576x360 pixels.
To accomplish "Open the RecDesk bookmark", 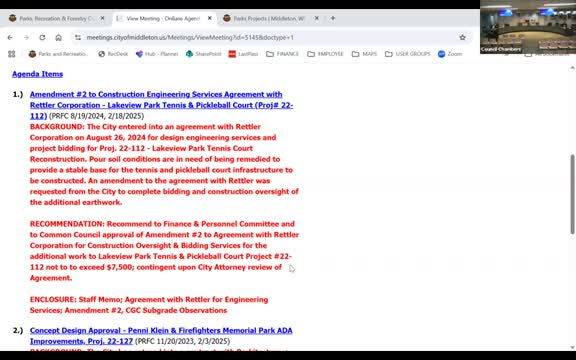I will (x=113, y=54).
